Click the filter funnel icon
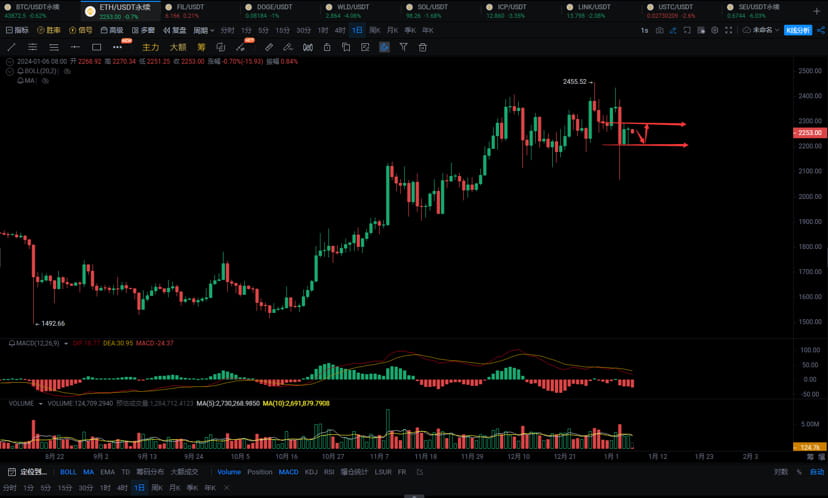 point(403,48)
